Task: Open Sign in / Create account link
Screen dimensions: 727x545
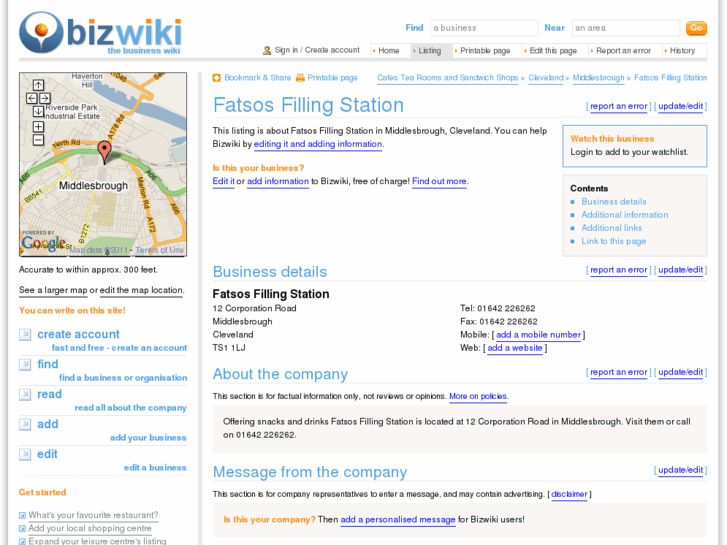Action: tap(317, 50)
